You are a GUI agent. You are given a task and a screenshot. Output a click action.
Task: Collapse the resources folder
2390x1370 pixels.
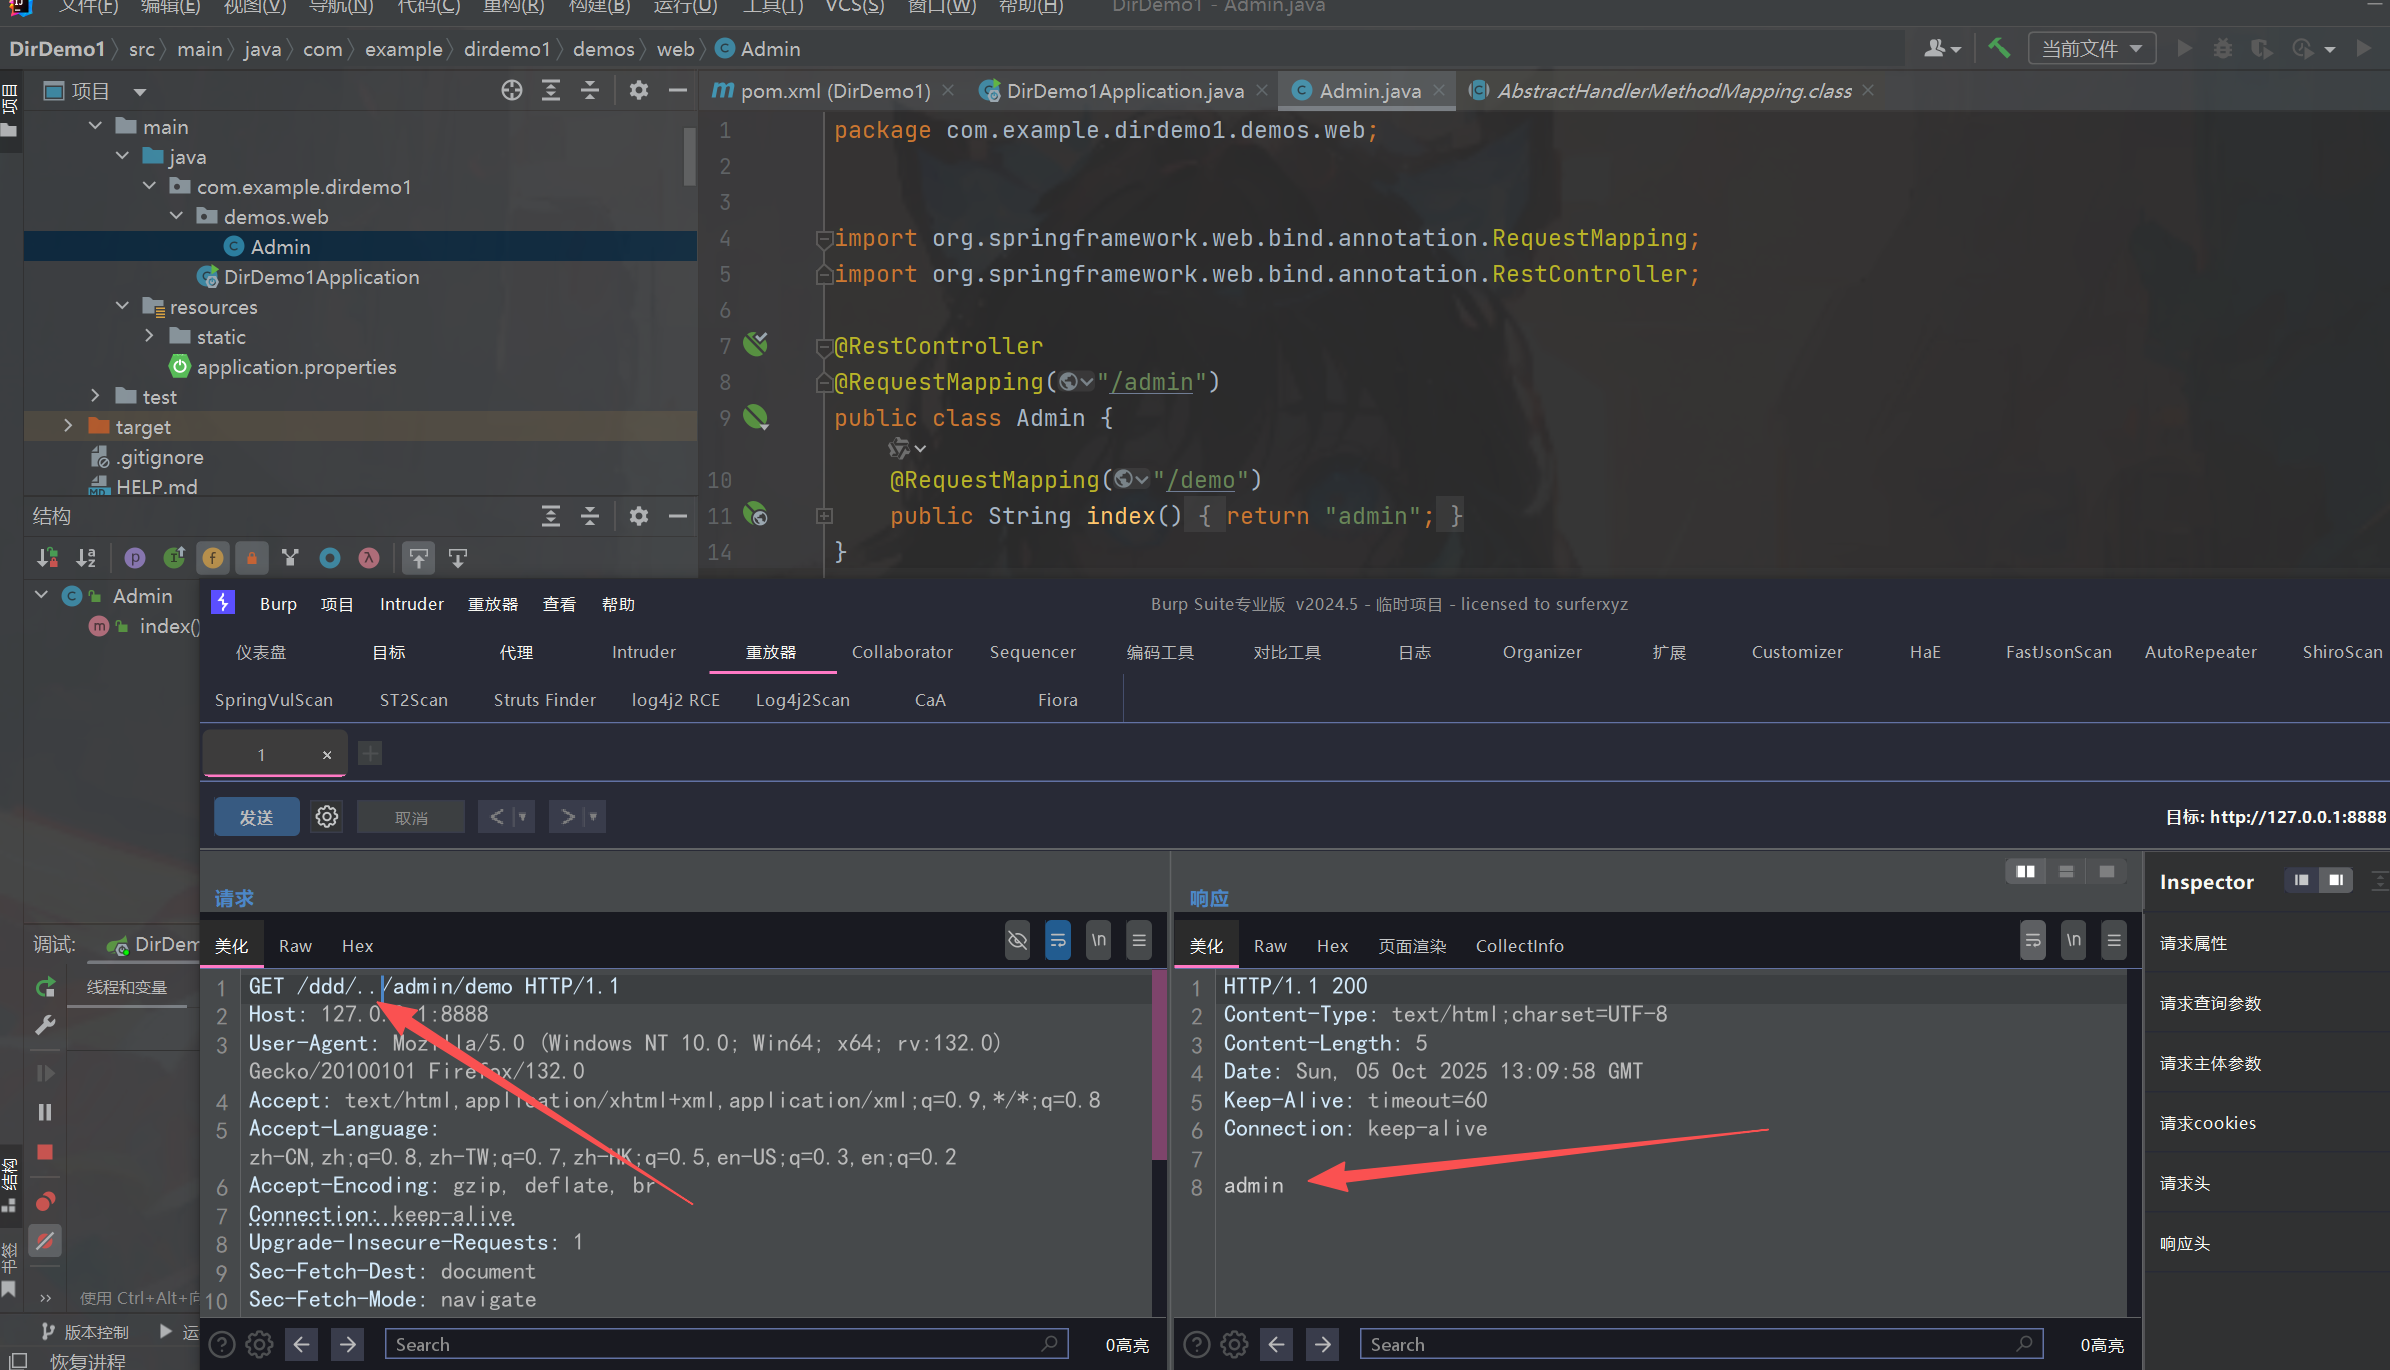(122, 306)
